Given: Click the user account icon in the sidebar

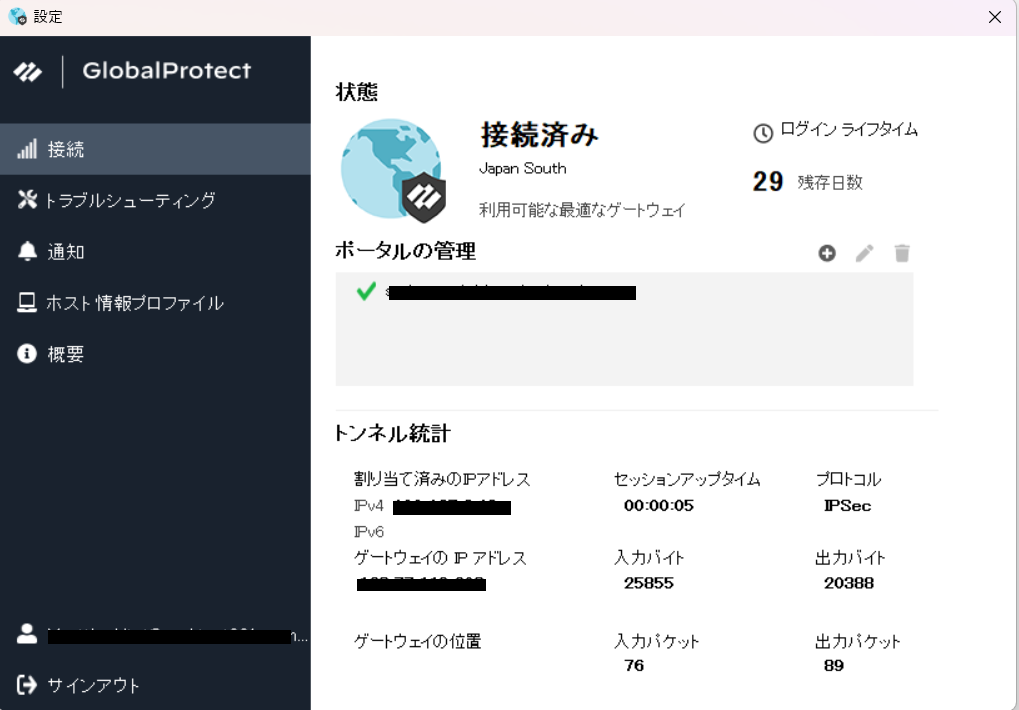Looking at the screenshot, I should coord(27,634).
